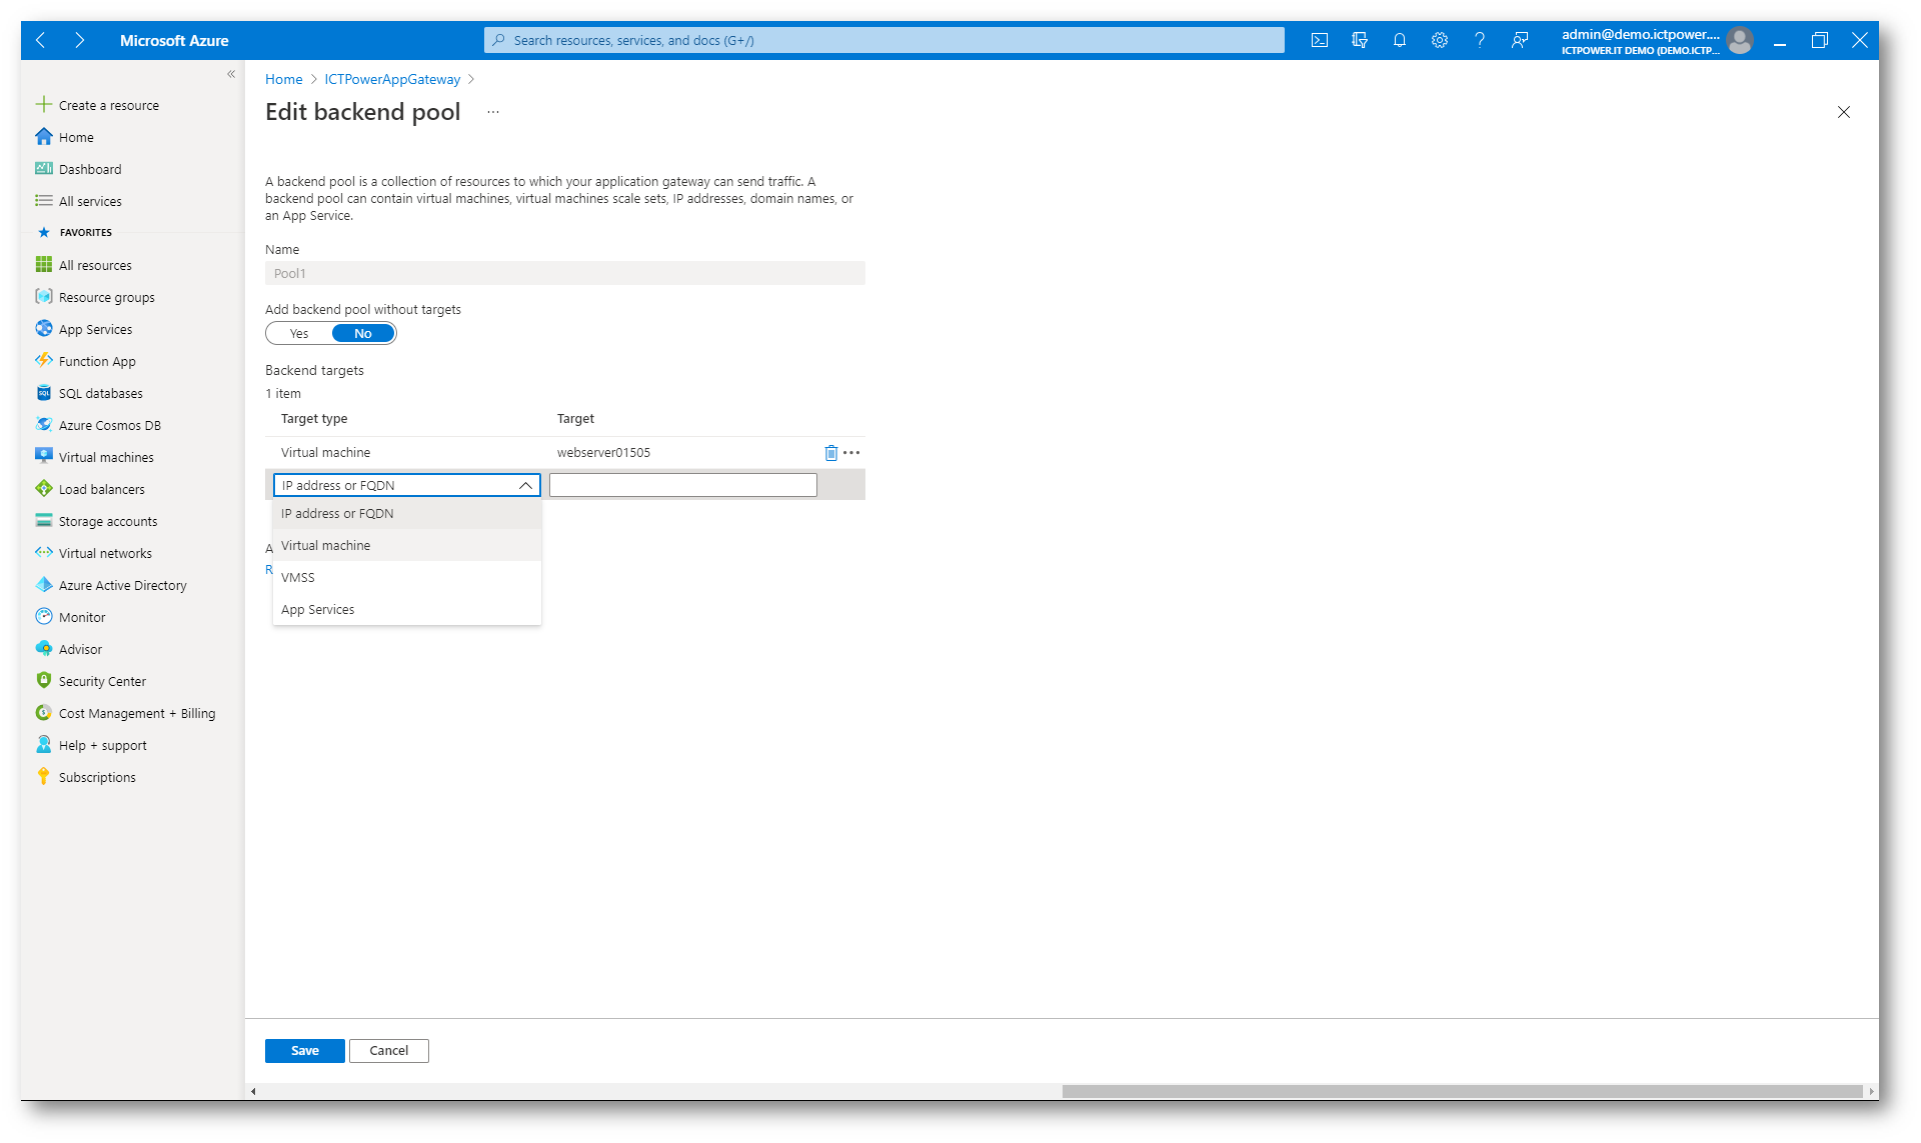
Task: Choose VMSS target type
Action: [x=407, y=577]
